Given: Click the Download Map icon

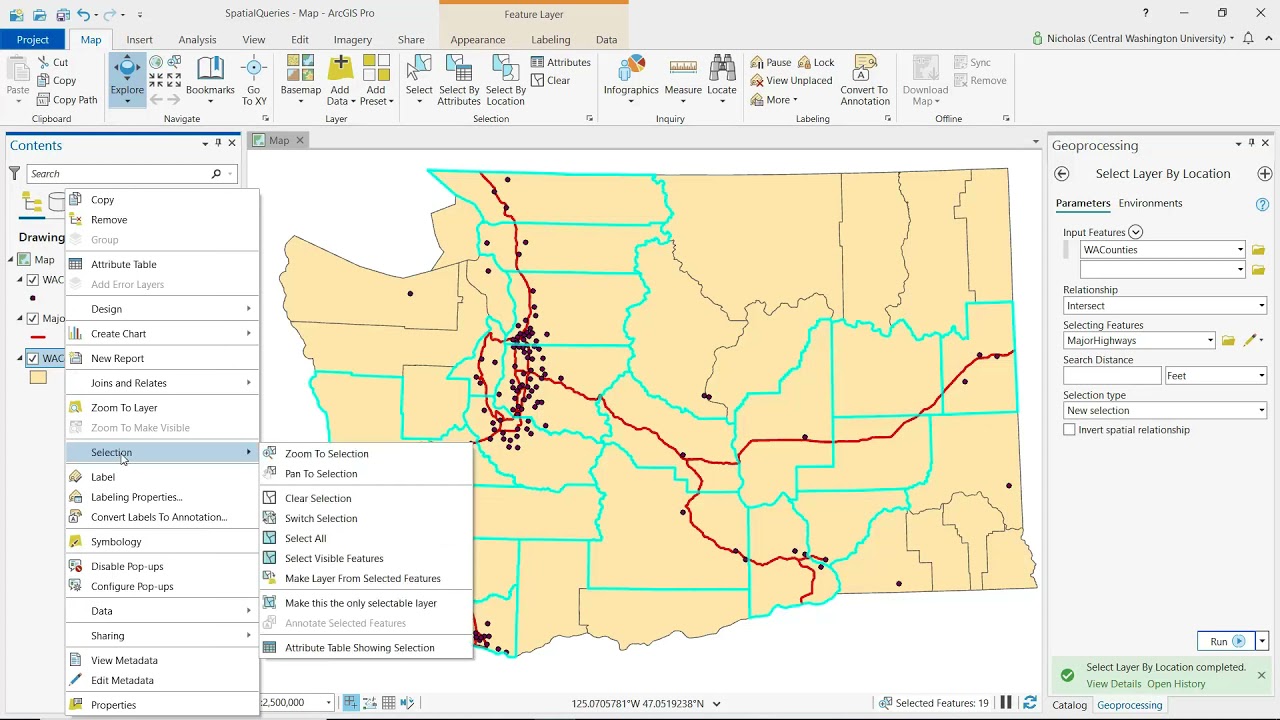Looking at the screenshot, I should (925, 68).
